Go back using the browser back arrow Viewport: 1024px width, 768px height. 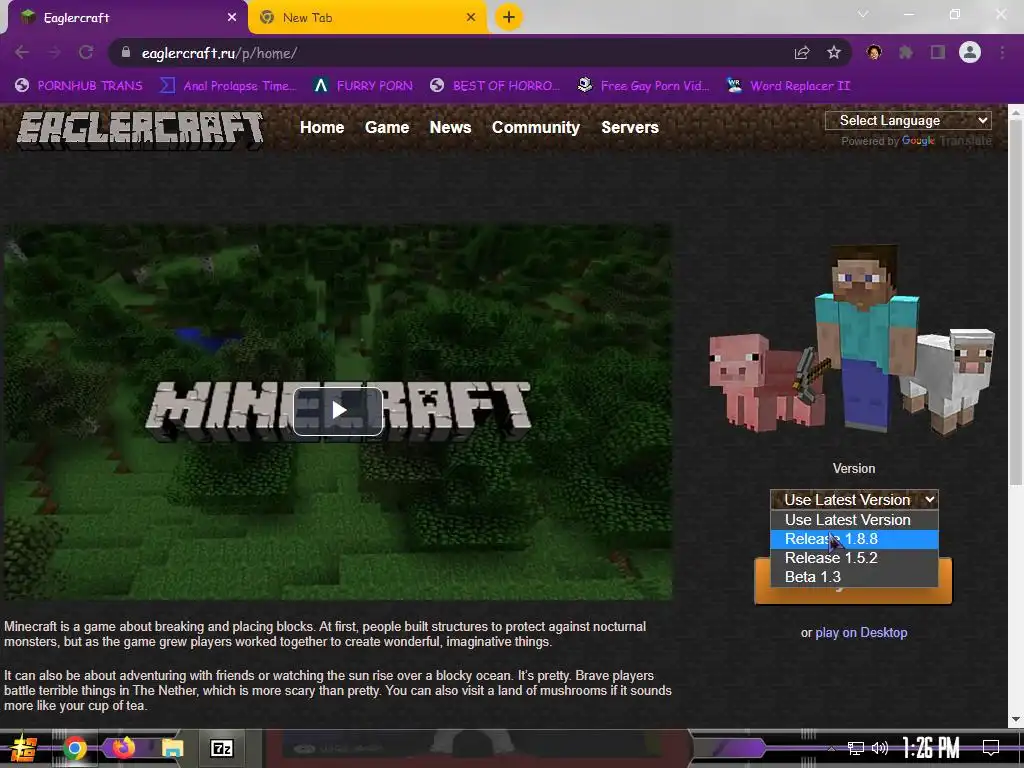point(22,52)
